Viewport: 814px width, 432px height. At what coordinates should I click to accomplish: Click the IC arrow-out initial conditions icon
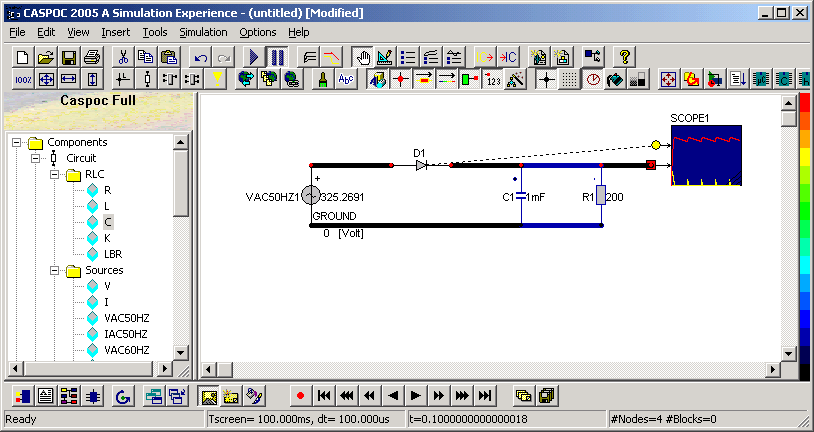[x=485, y=57]
